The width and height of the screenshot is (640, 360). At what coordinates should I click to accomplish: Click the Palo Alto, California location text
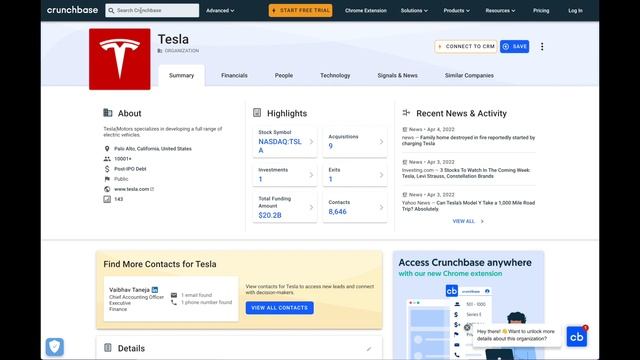[x=153, y=149]
